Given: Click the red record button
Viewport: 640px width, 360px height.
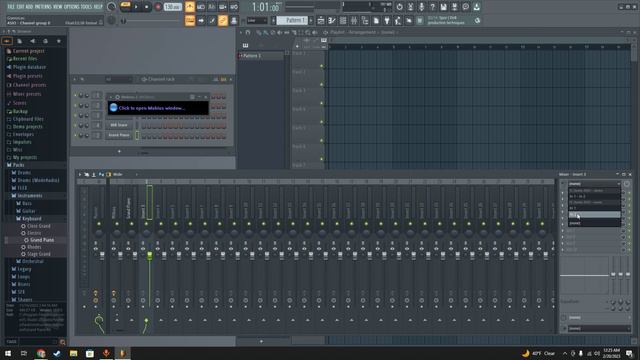Looking at the screenshot, I should (158, 7).
